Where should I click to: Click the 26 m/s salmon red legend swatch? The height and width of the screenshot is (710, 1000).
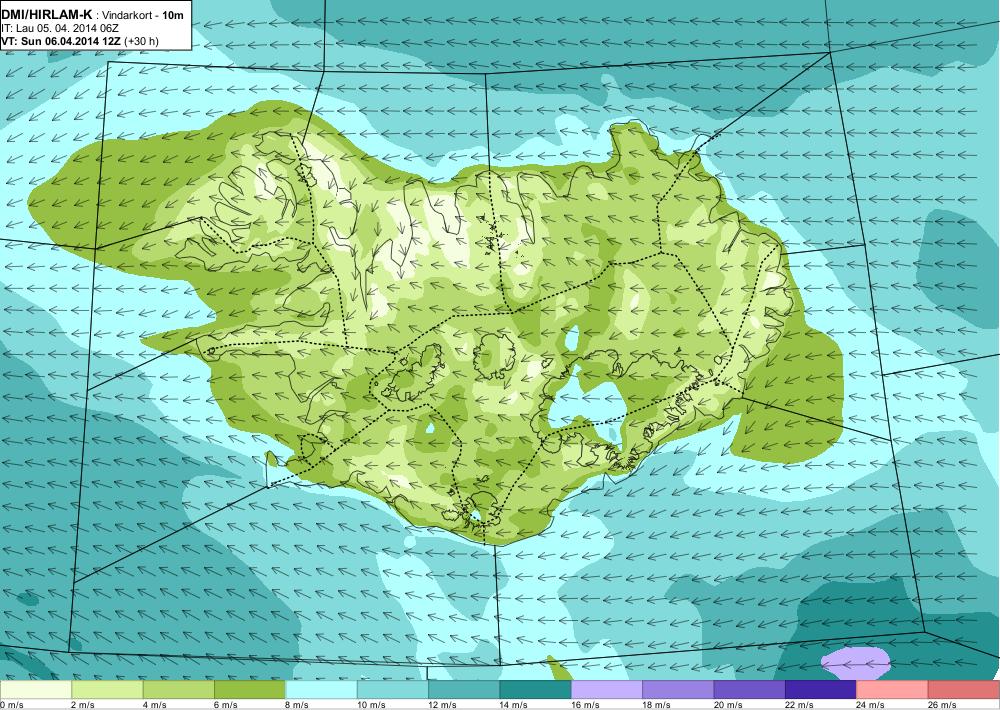[964, 690]
